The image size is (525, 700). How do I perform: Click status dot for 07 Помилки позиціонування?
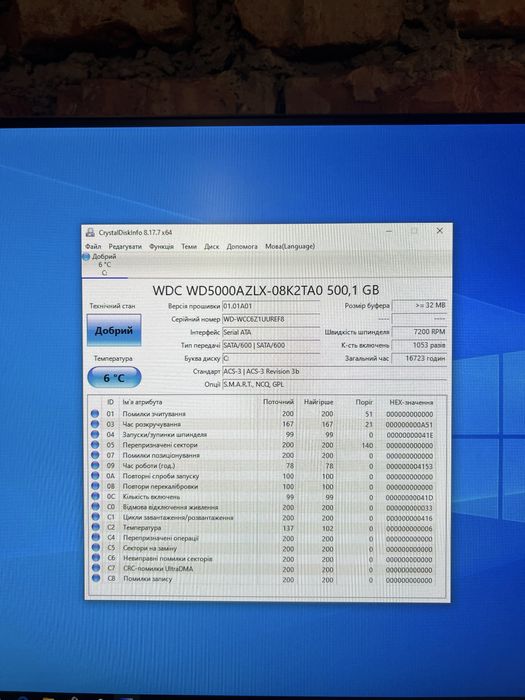tap(95, 455)
